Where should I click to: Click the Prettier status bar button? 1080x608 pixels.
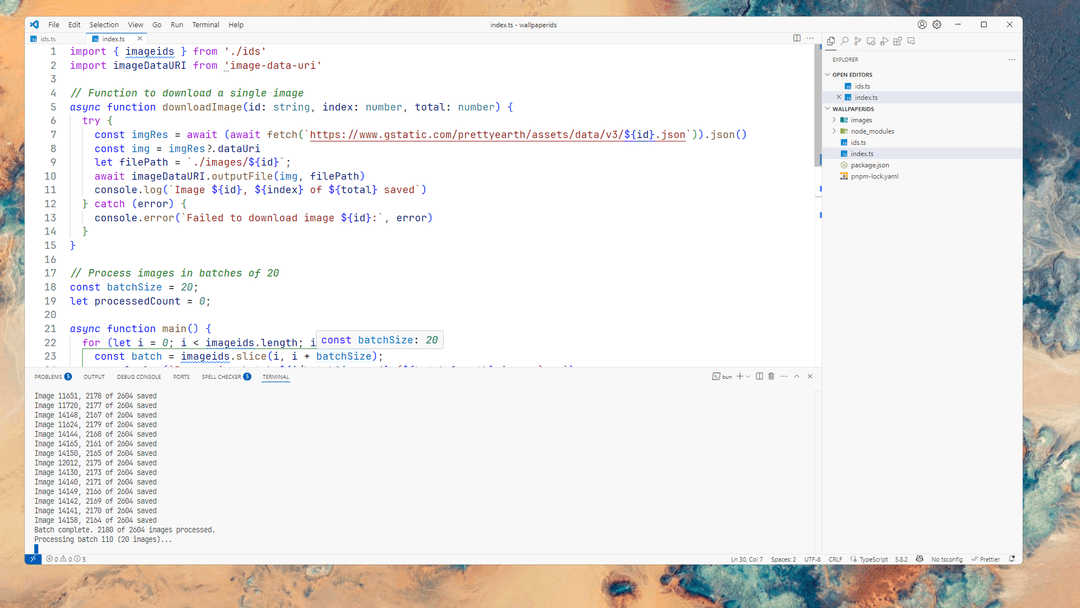(x=988, y=559)
